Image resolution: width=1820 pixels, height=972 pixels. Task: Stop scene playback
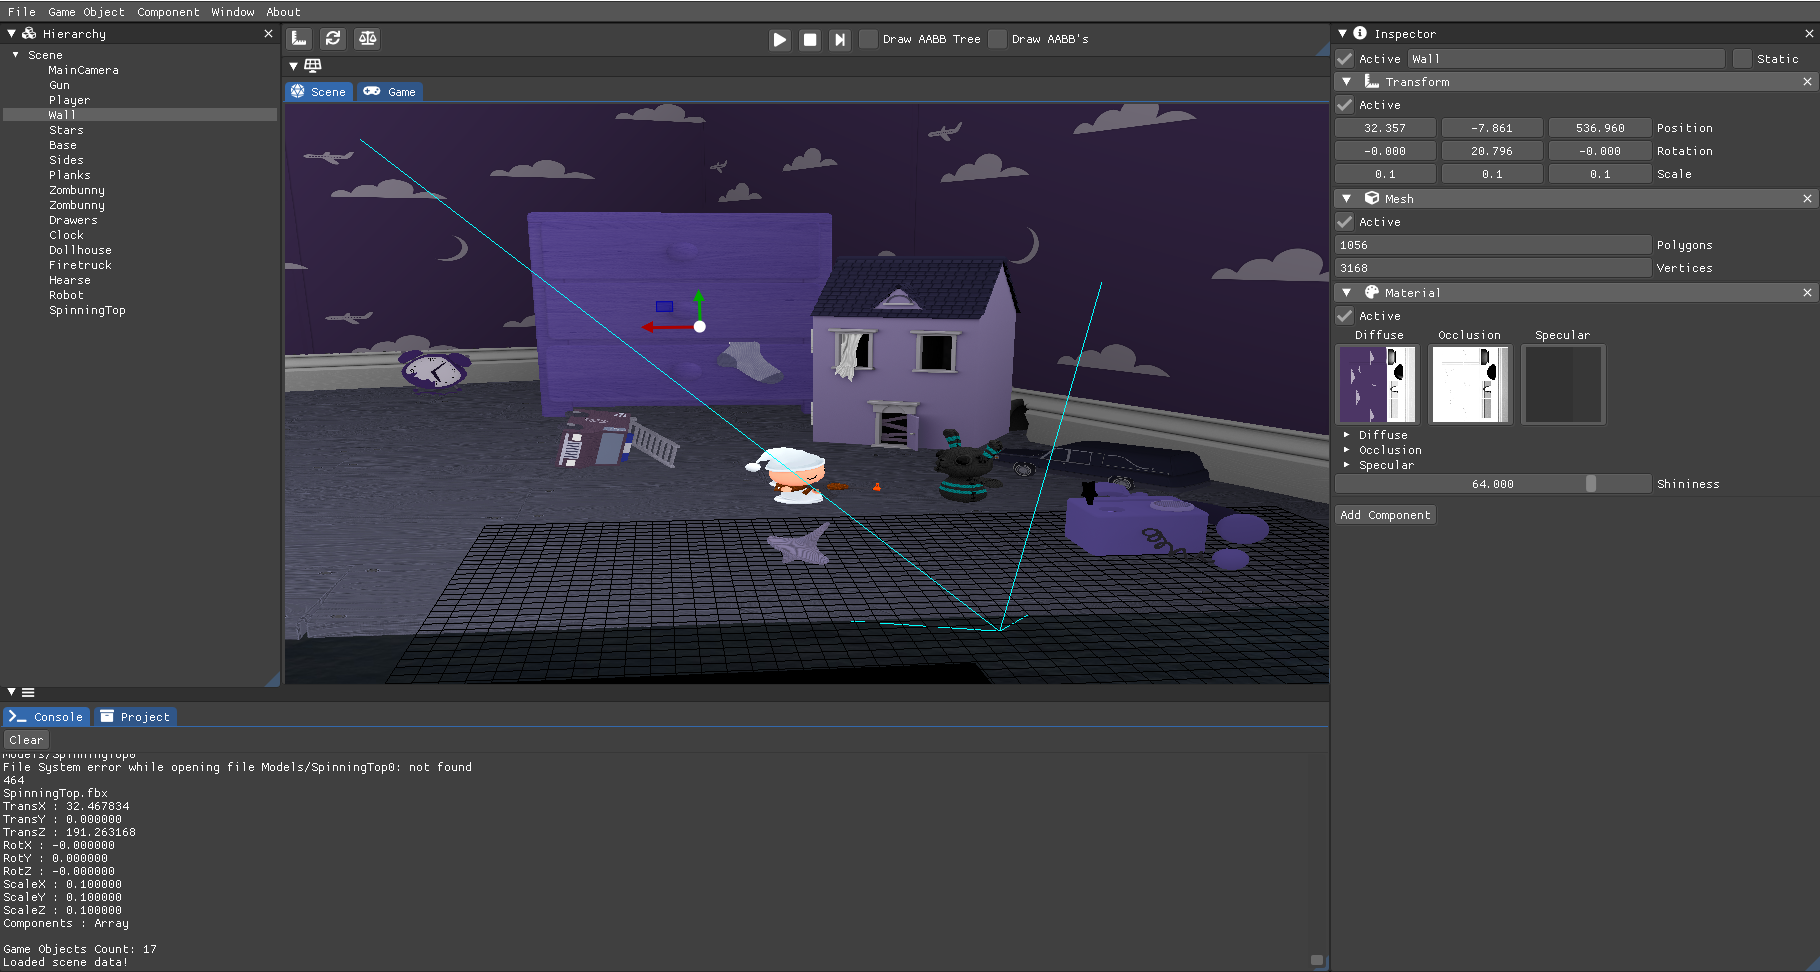click(x=810, y=39)
